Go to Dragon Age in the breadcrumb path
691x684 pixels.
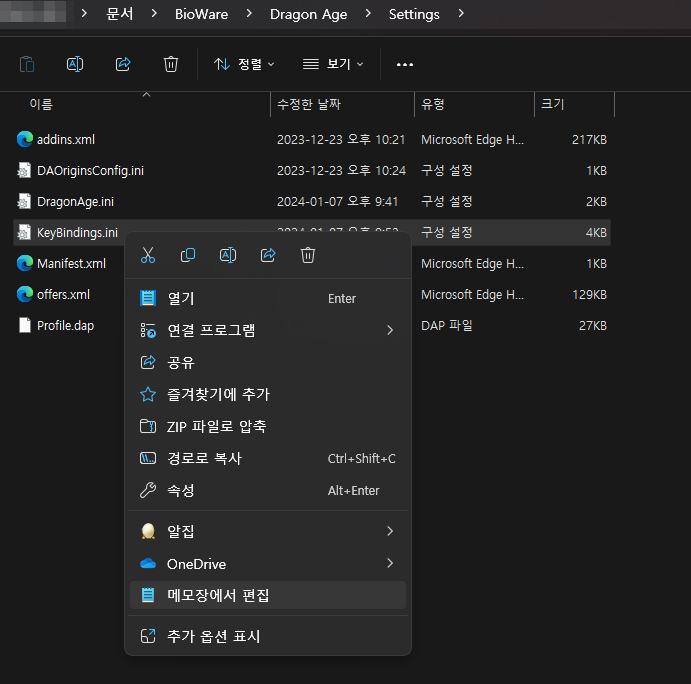tap(308, 14)
